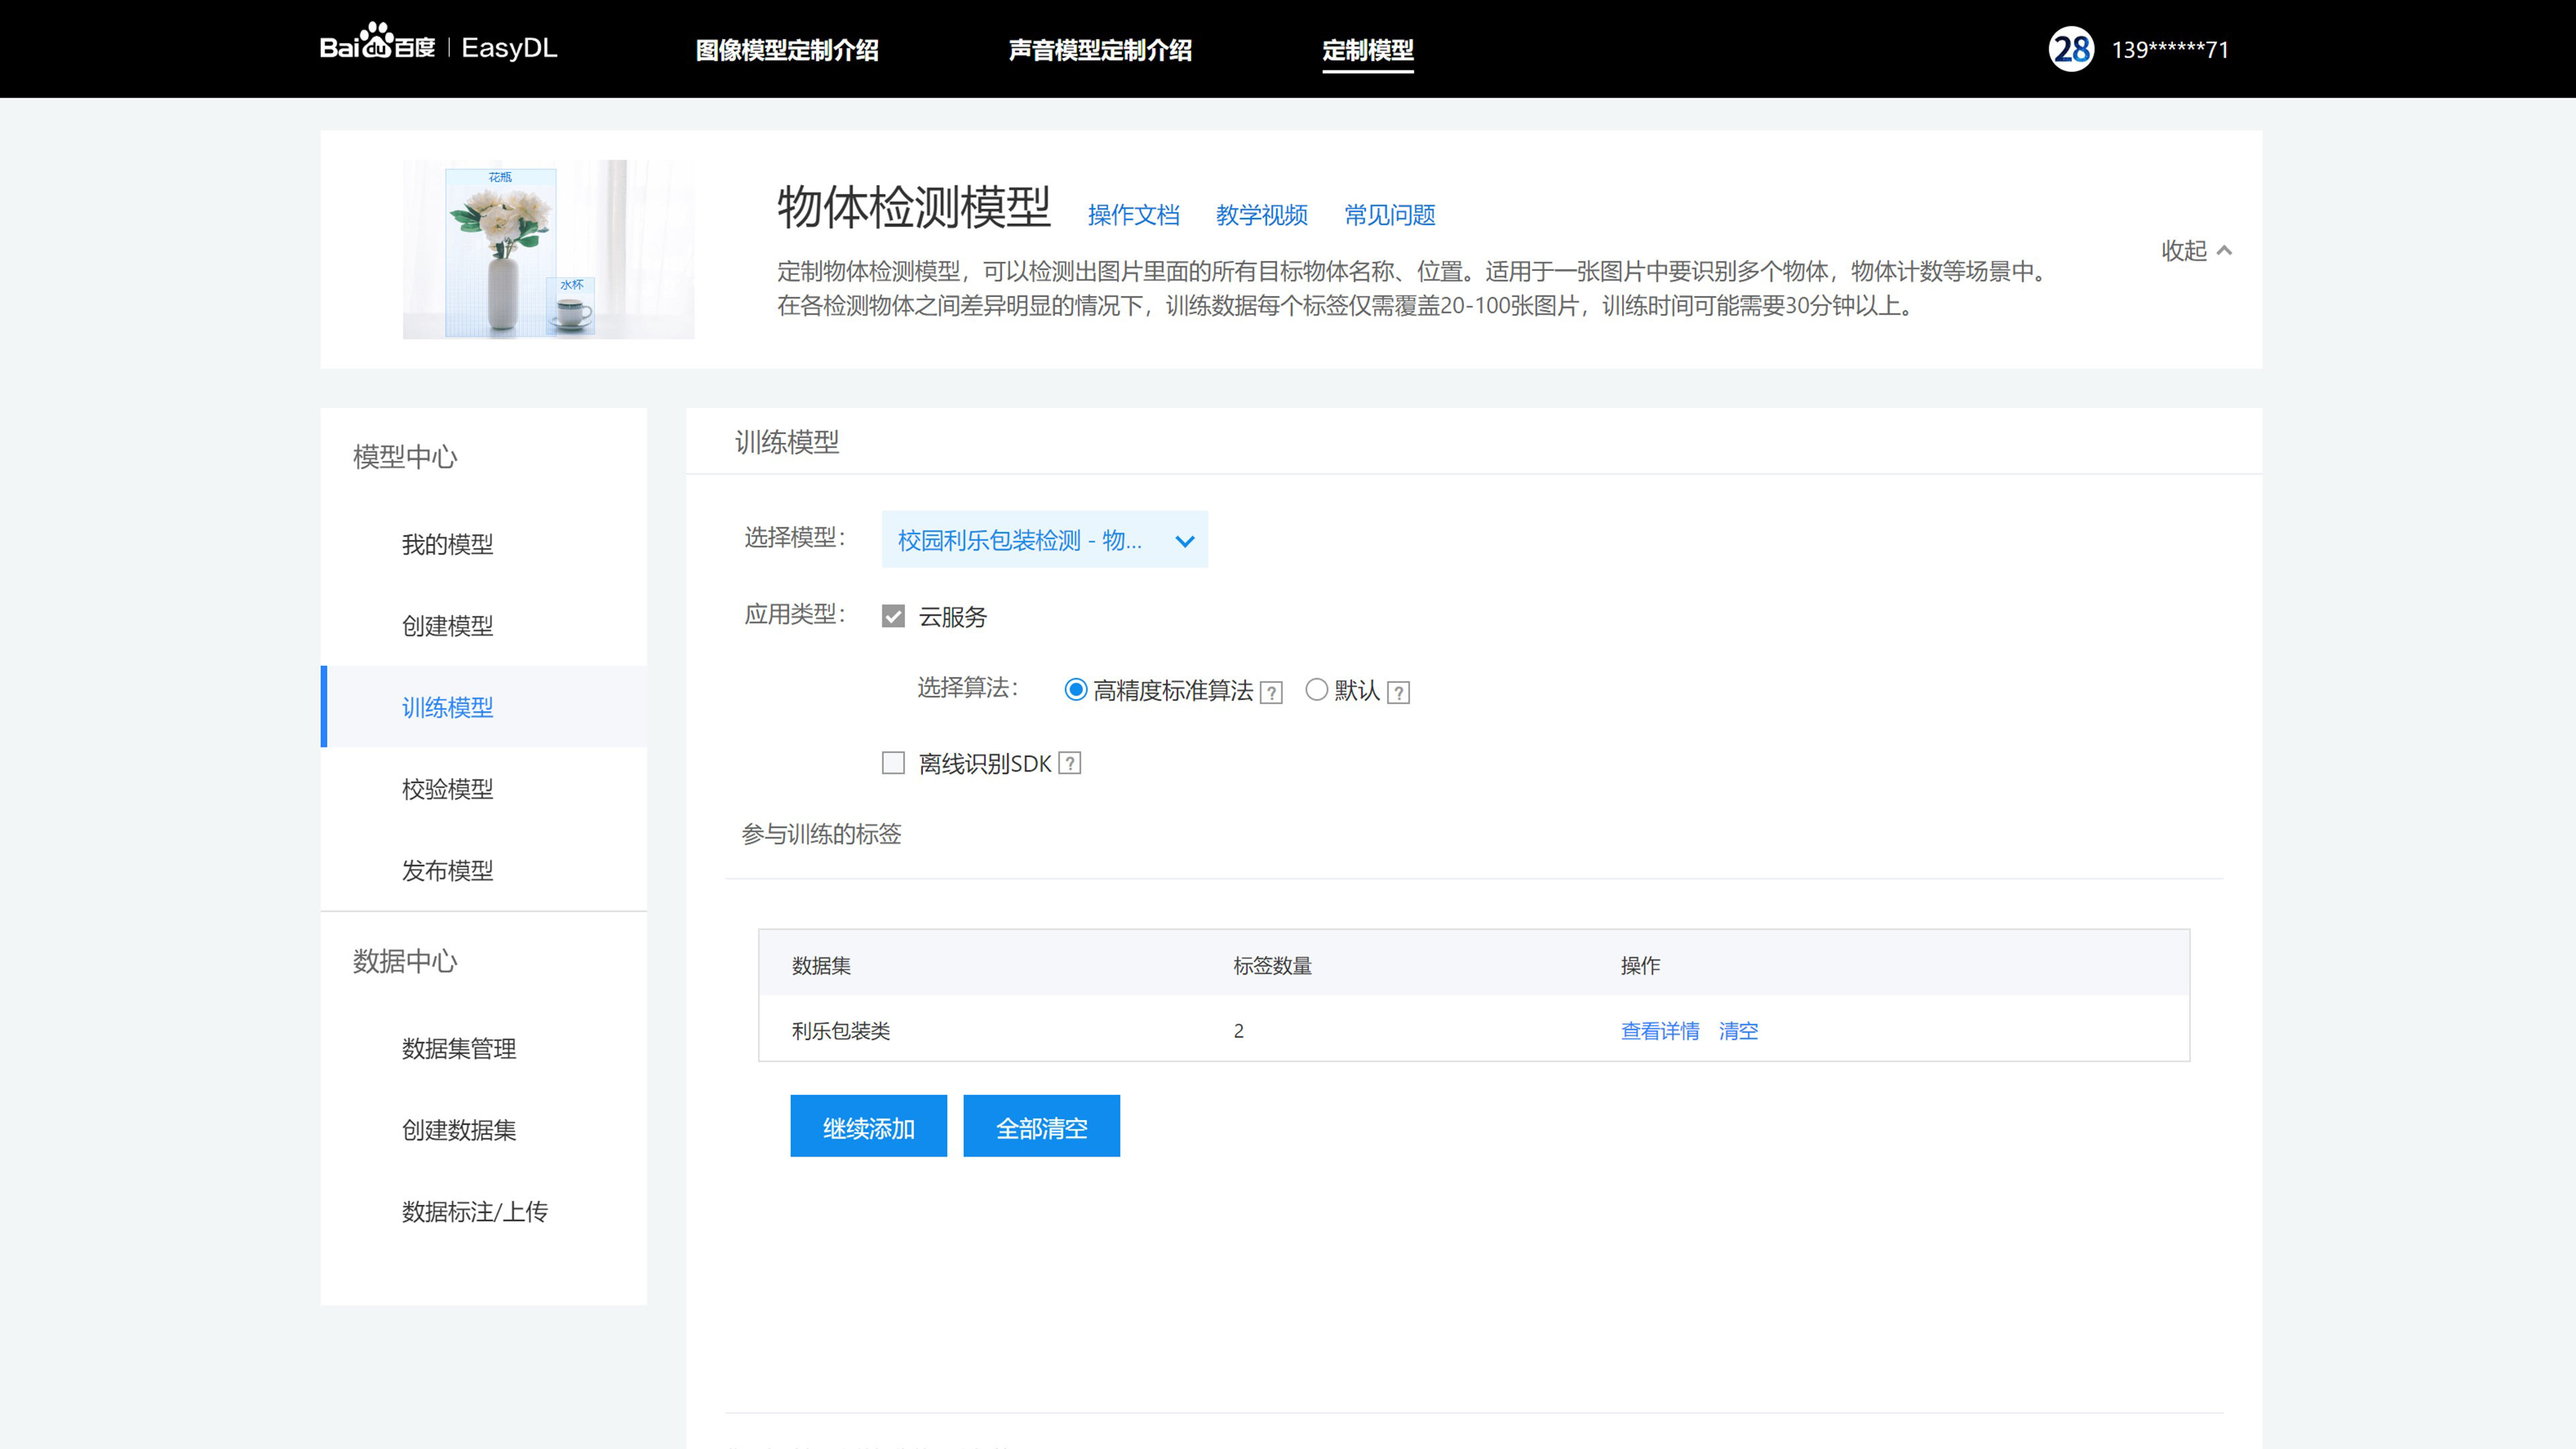The width and height of the screenshot is (2576, 1449).
Task: Click help icon next to 默认 algorithm
Action: pyautogui.click(x=1399, y=692)
